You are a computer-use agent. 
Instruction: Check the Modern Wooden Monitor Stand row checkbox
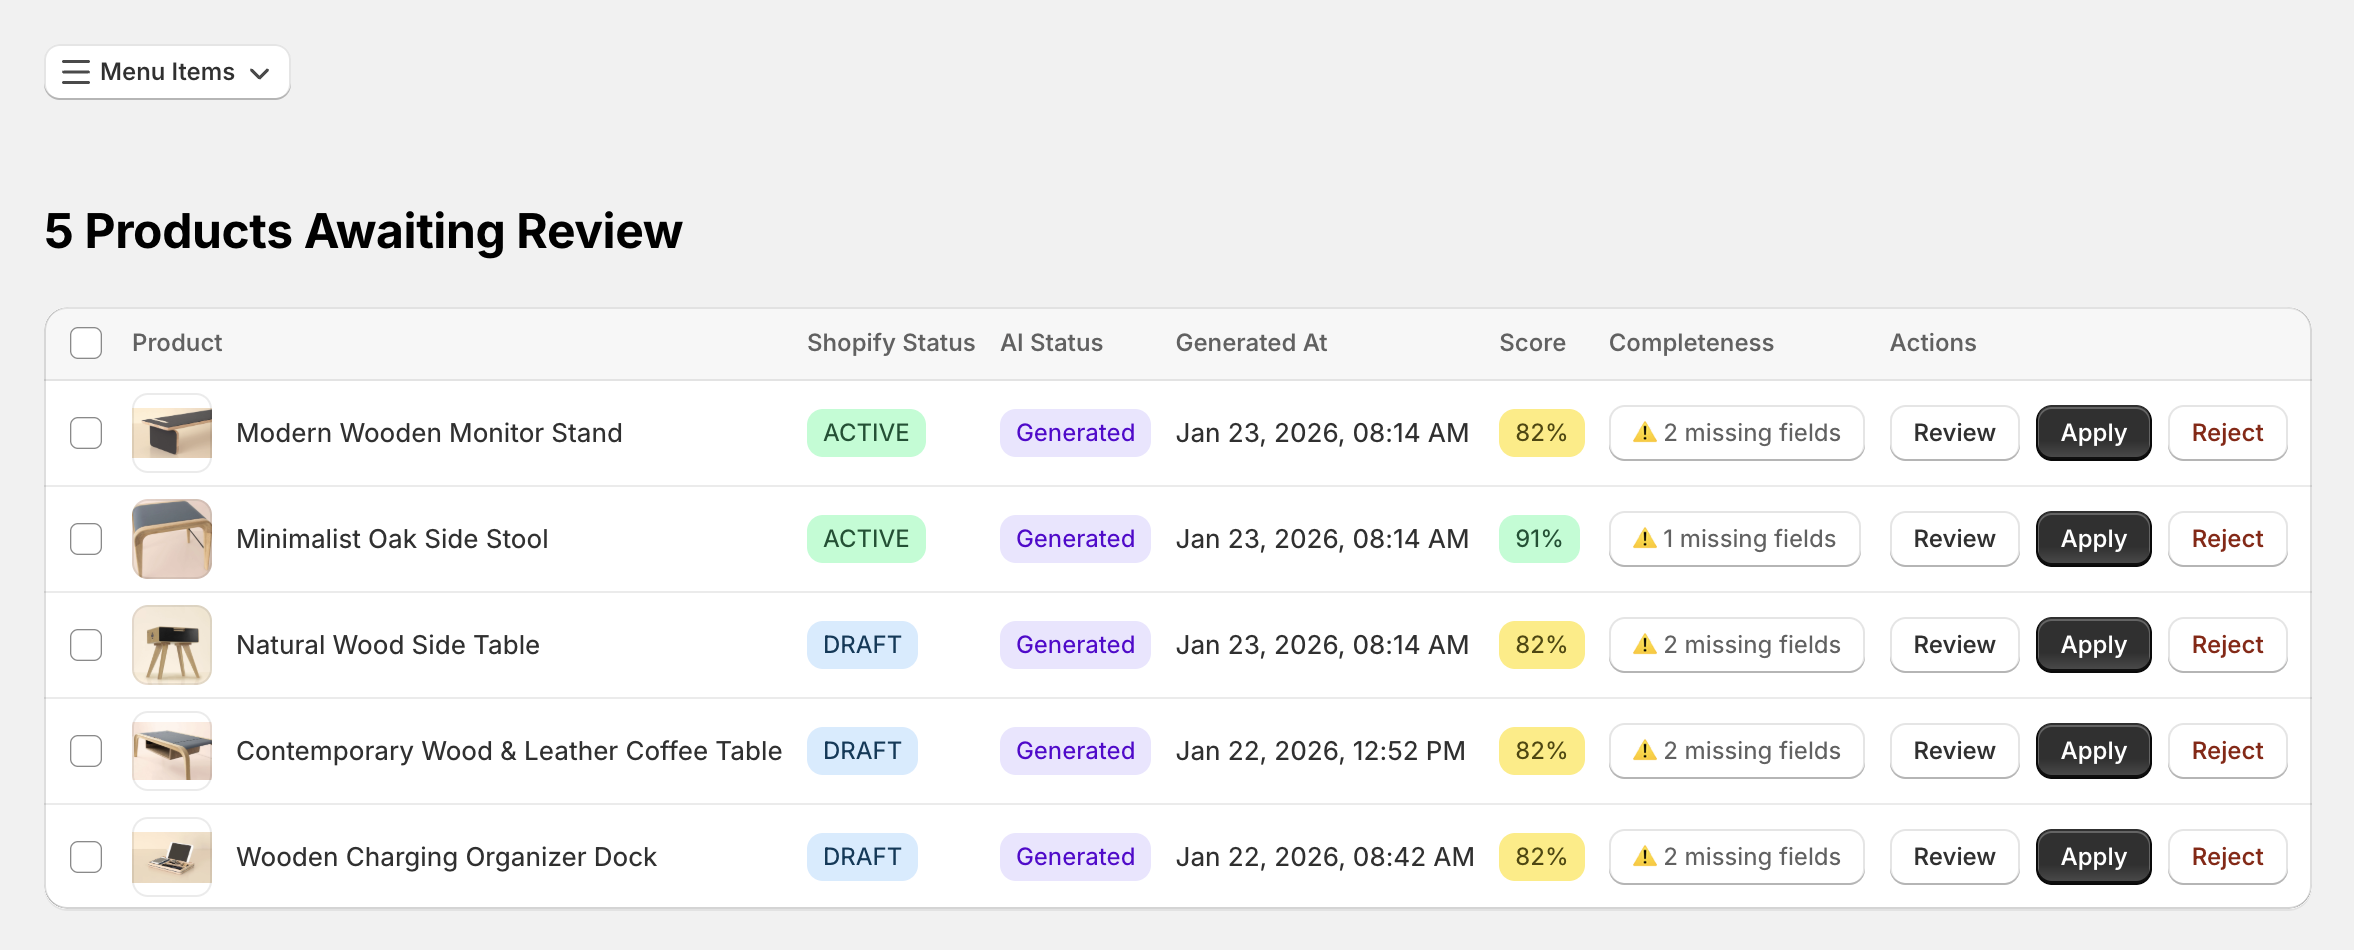(x=85, y=433)
